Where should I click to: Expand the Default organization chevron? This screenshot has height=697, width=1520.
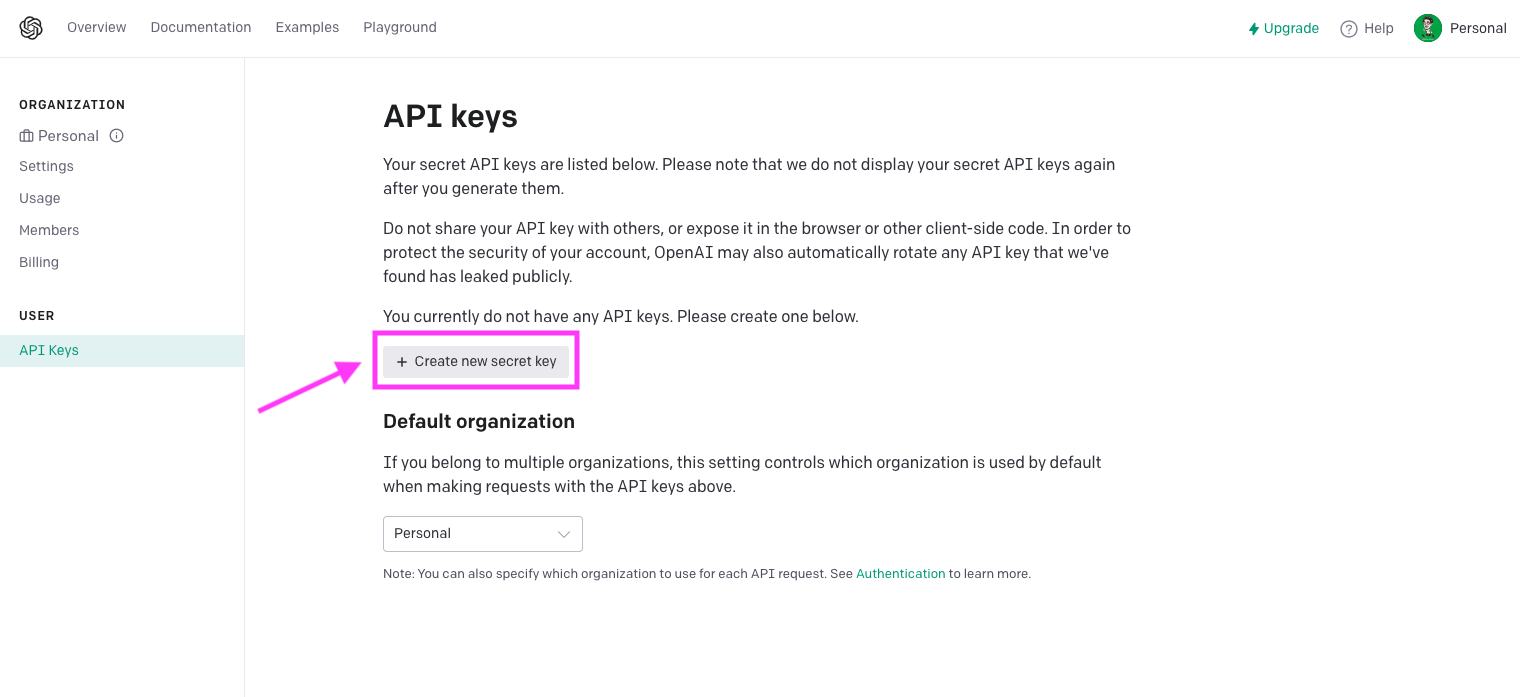(564, 534)
